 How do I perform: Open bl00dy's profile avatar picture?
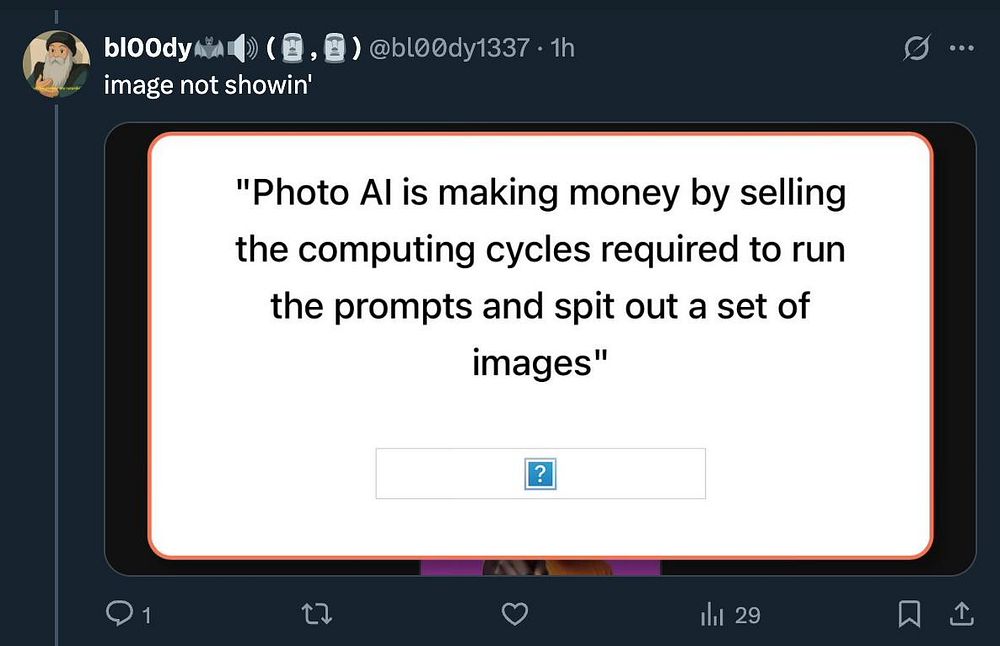coord(56,64)
